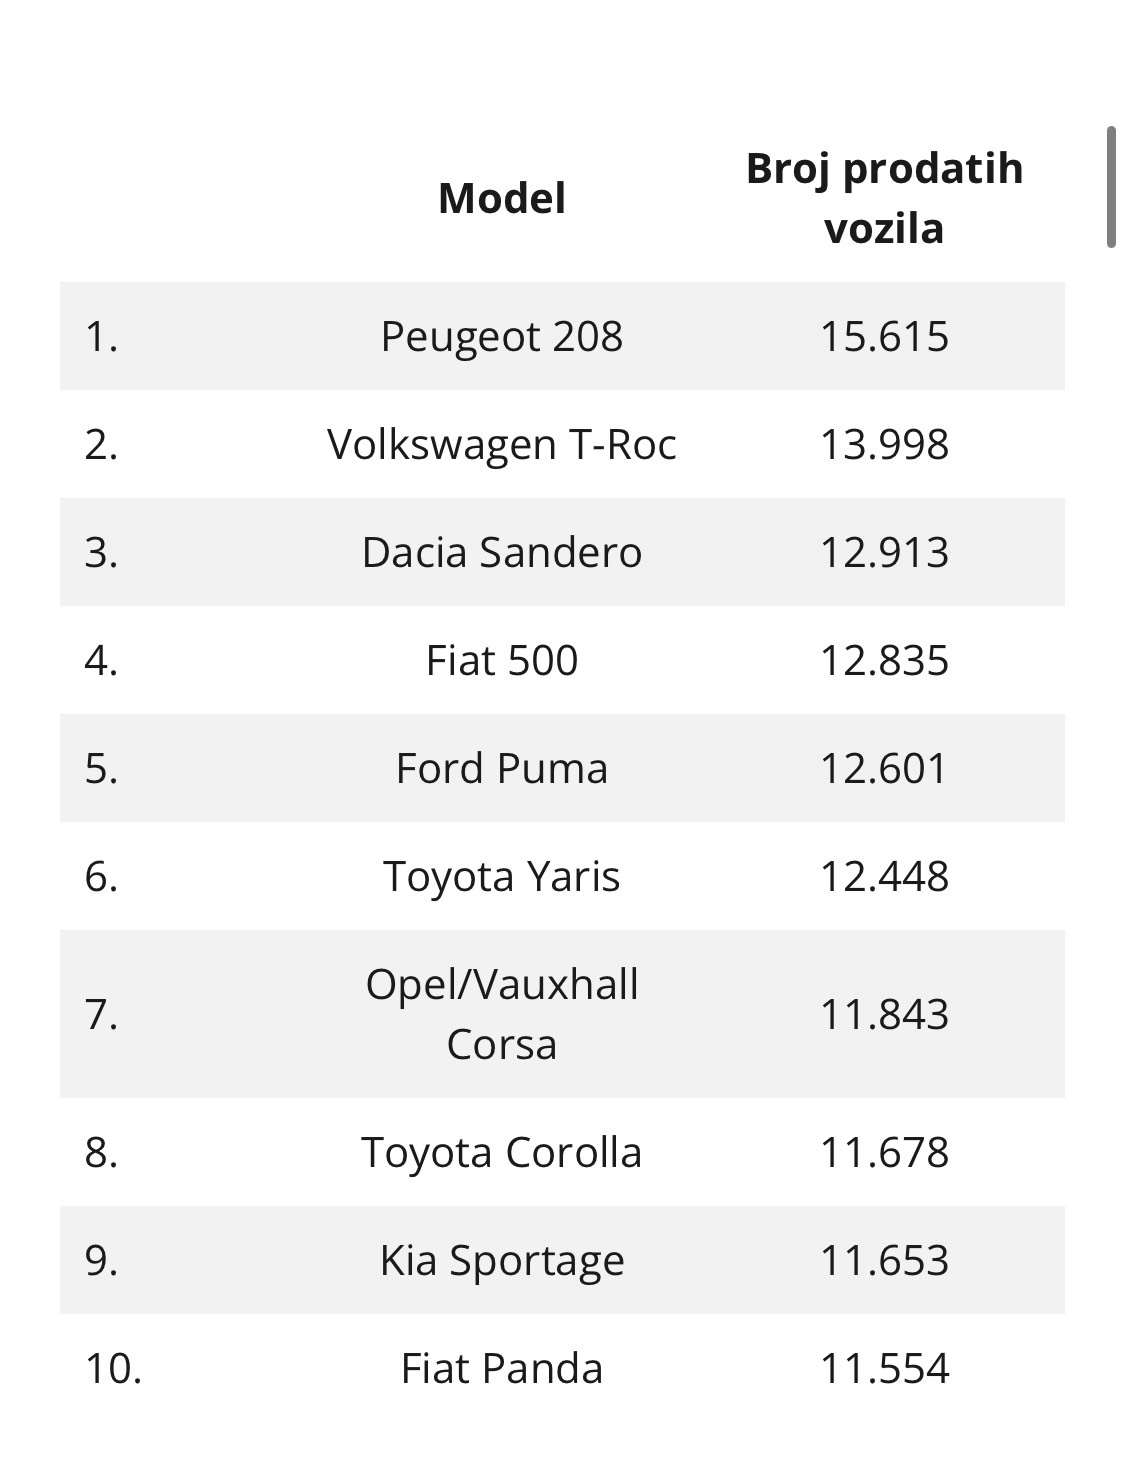Select the Volkswagen T-Roc model cell
1125x1479 pixels.
click(x=502, y=444)
